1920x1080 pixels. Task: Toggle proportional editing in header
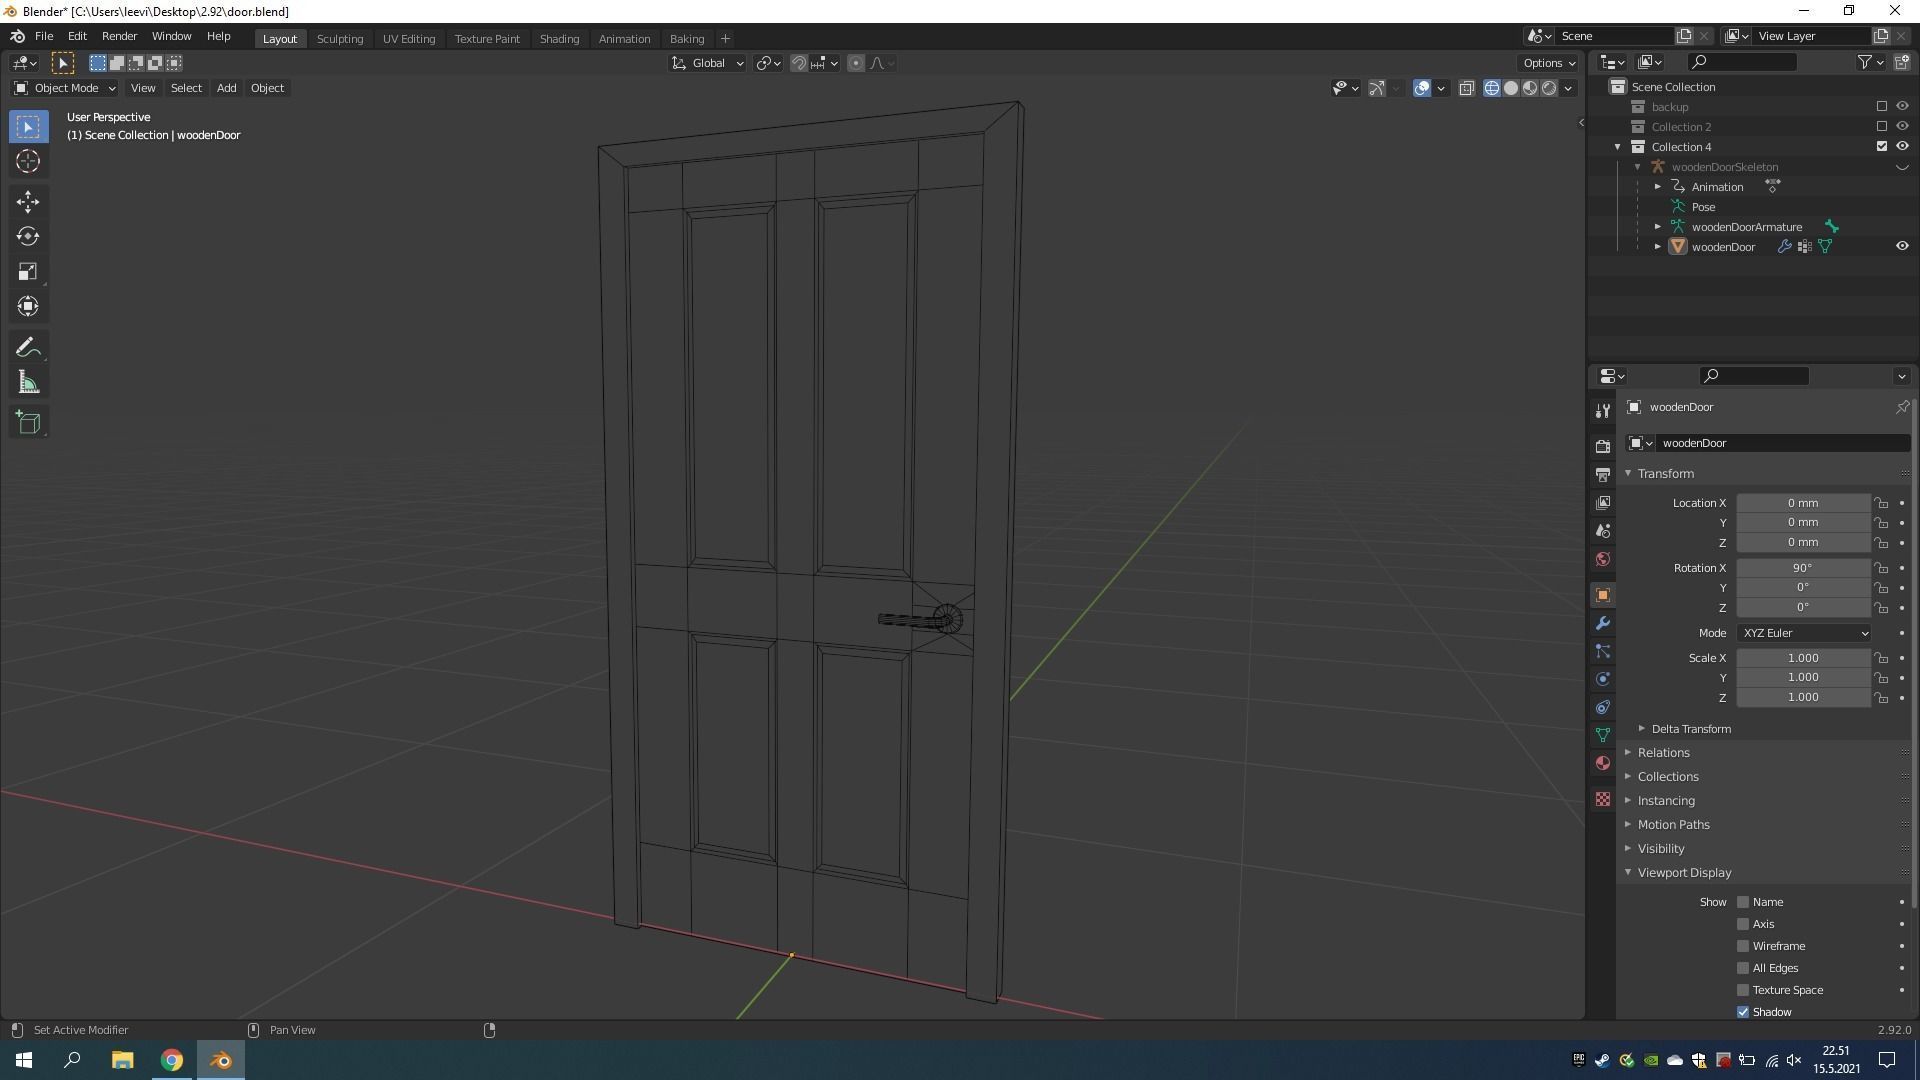coord(856,63)
